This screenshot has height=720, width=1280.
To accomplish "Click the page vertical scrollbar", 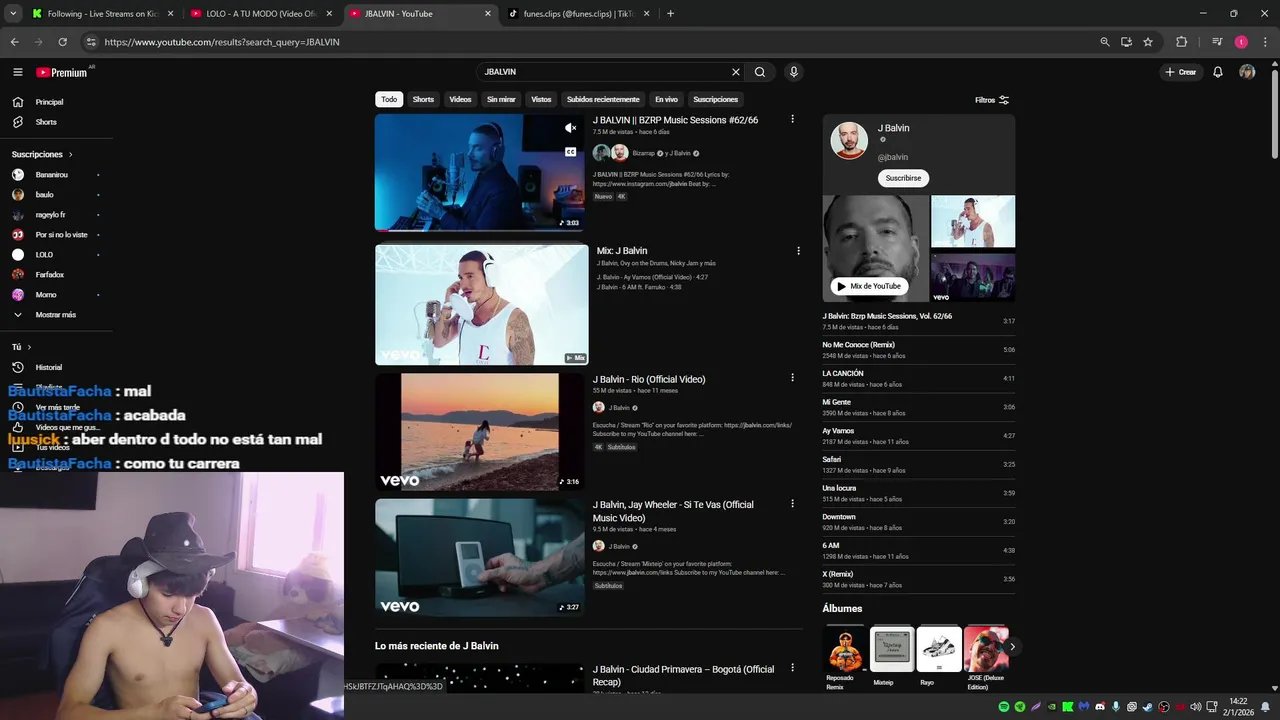I will tap(1274, 115).
